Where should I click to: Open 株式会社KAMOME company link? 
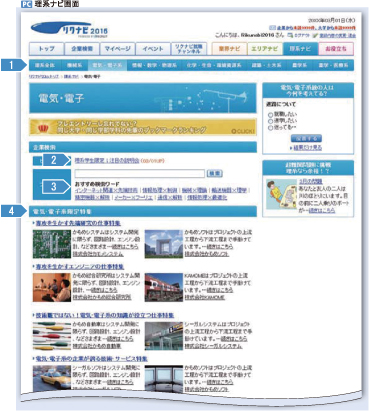click(204, 297)
